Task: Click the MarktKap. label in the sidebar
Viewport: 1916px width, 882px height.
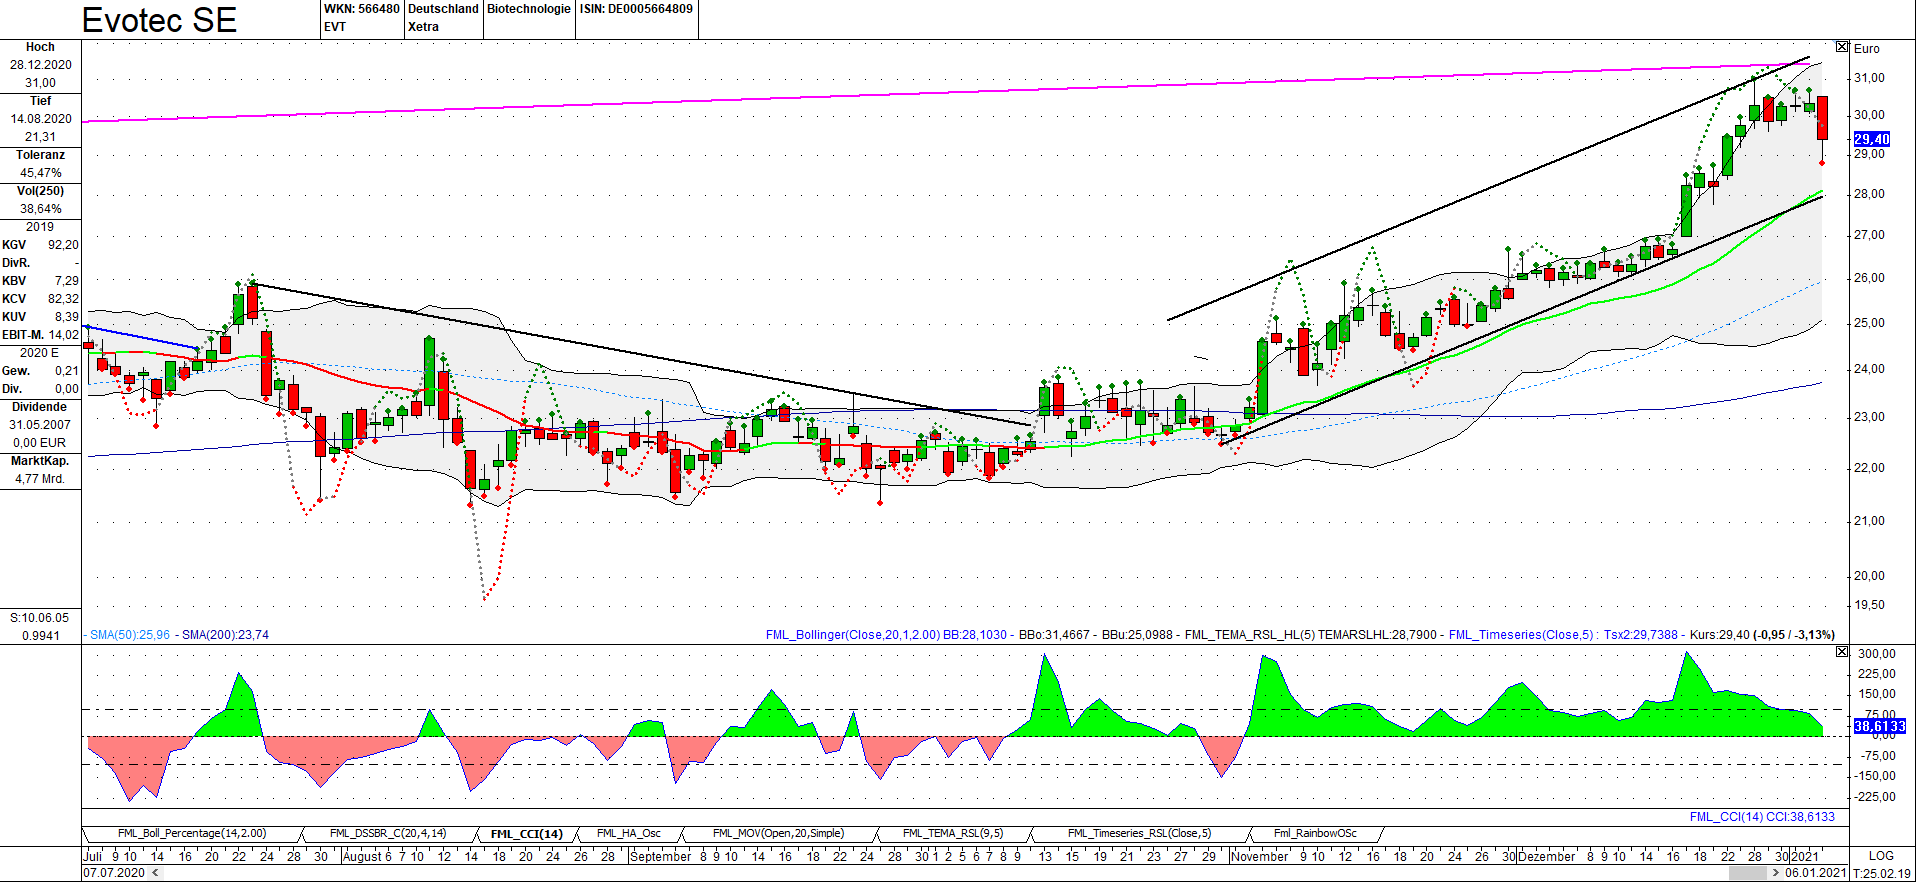Action: tap(40, 461)
